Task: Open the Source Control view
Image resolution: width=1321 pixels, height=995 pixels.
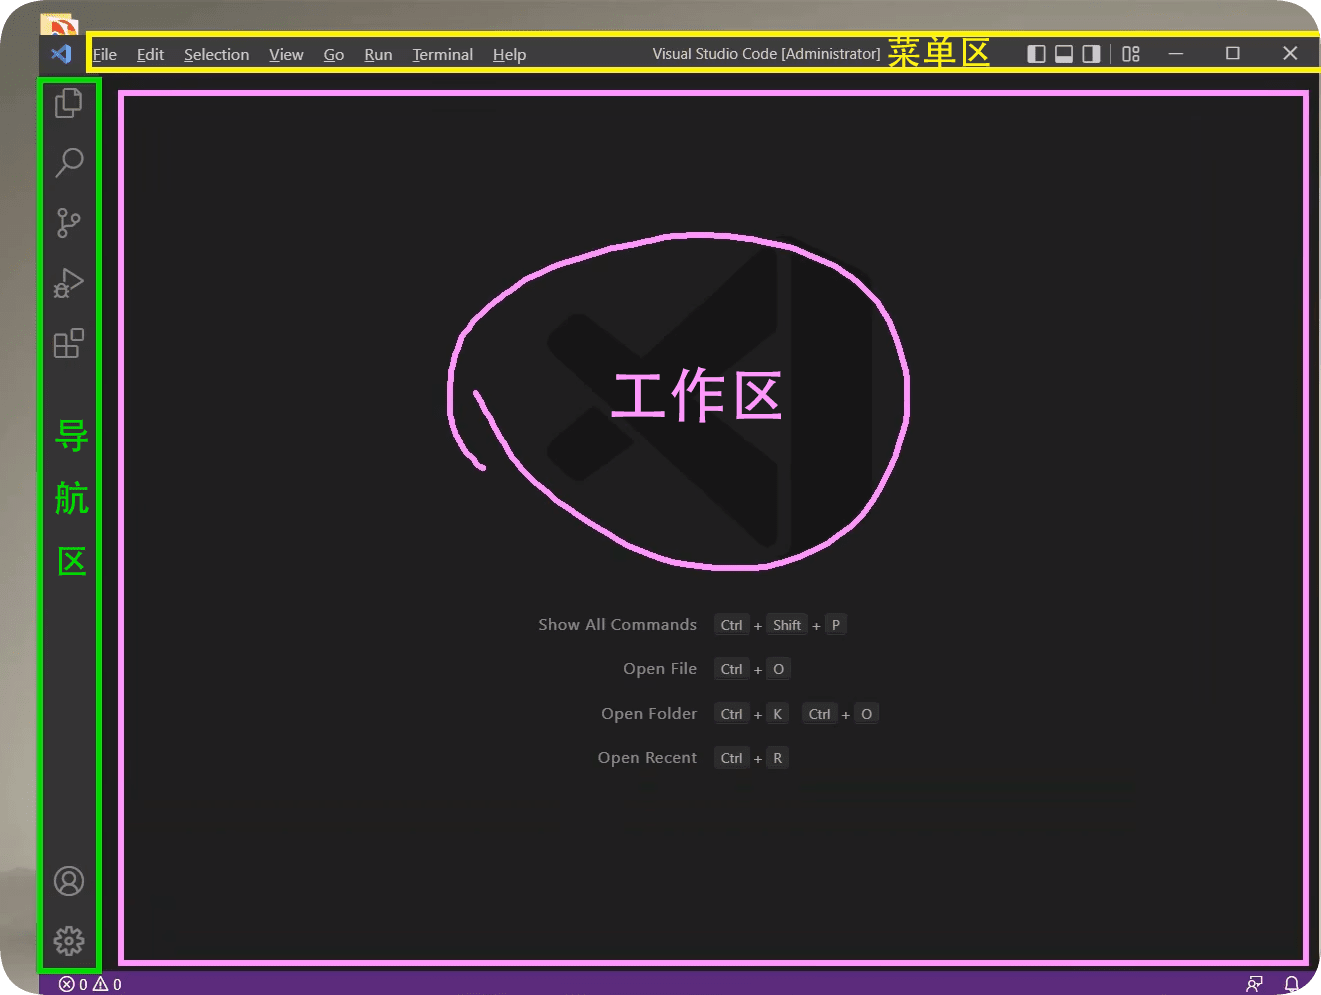Action: pos(68,222)
